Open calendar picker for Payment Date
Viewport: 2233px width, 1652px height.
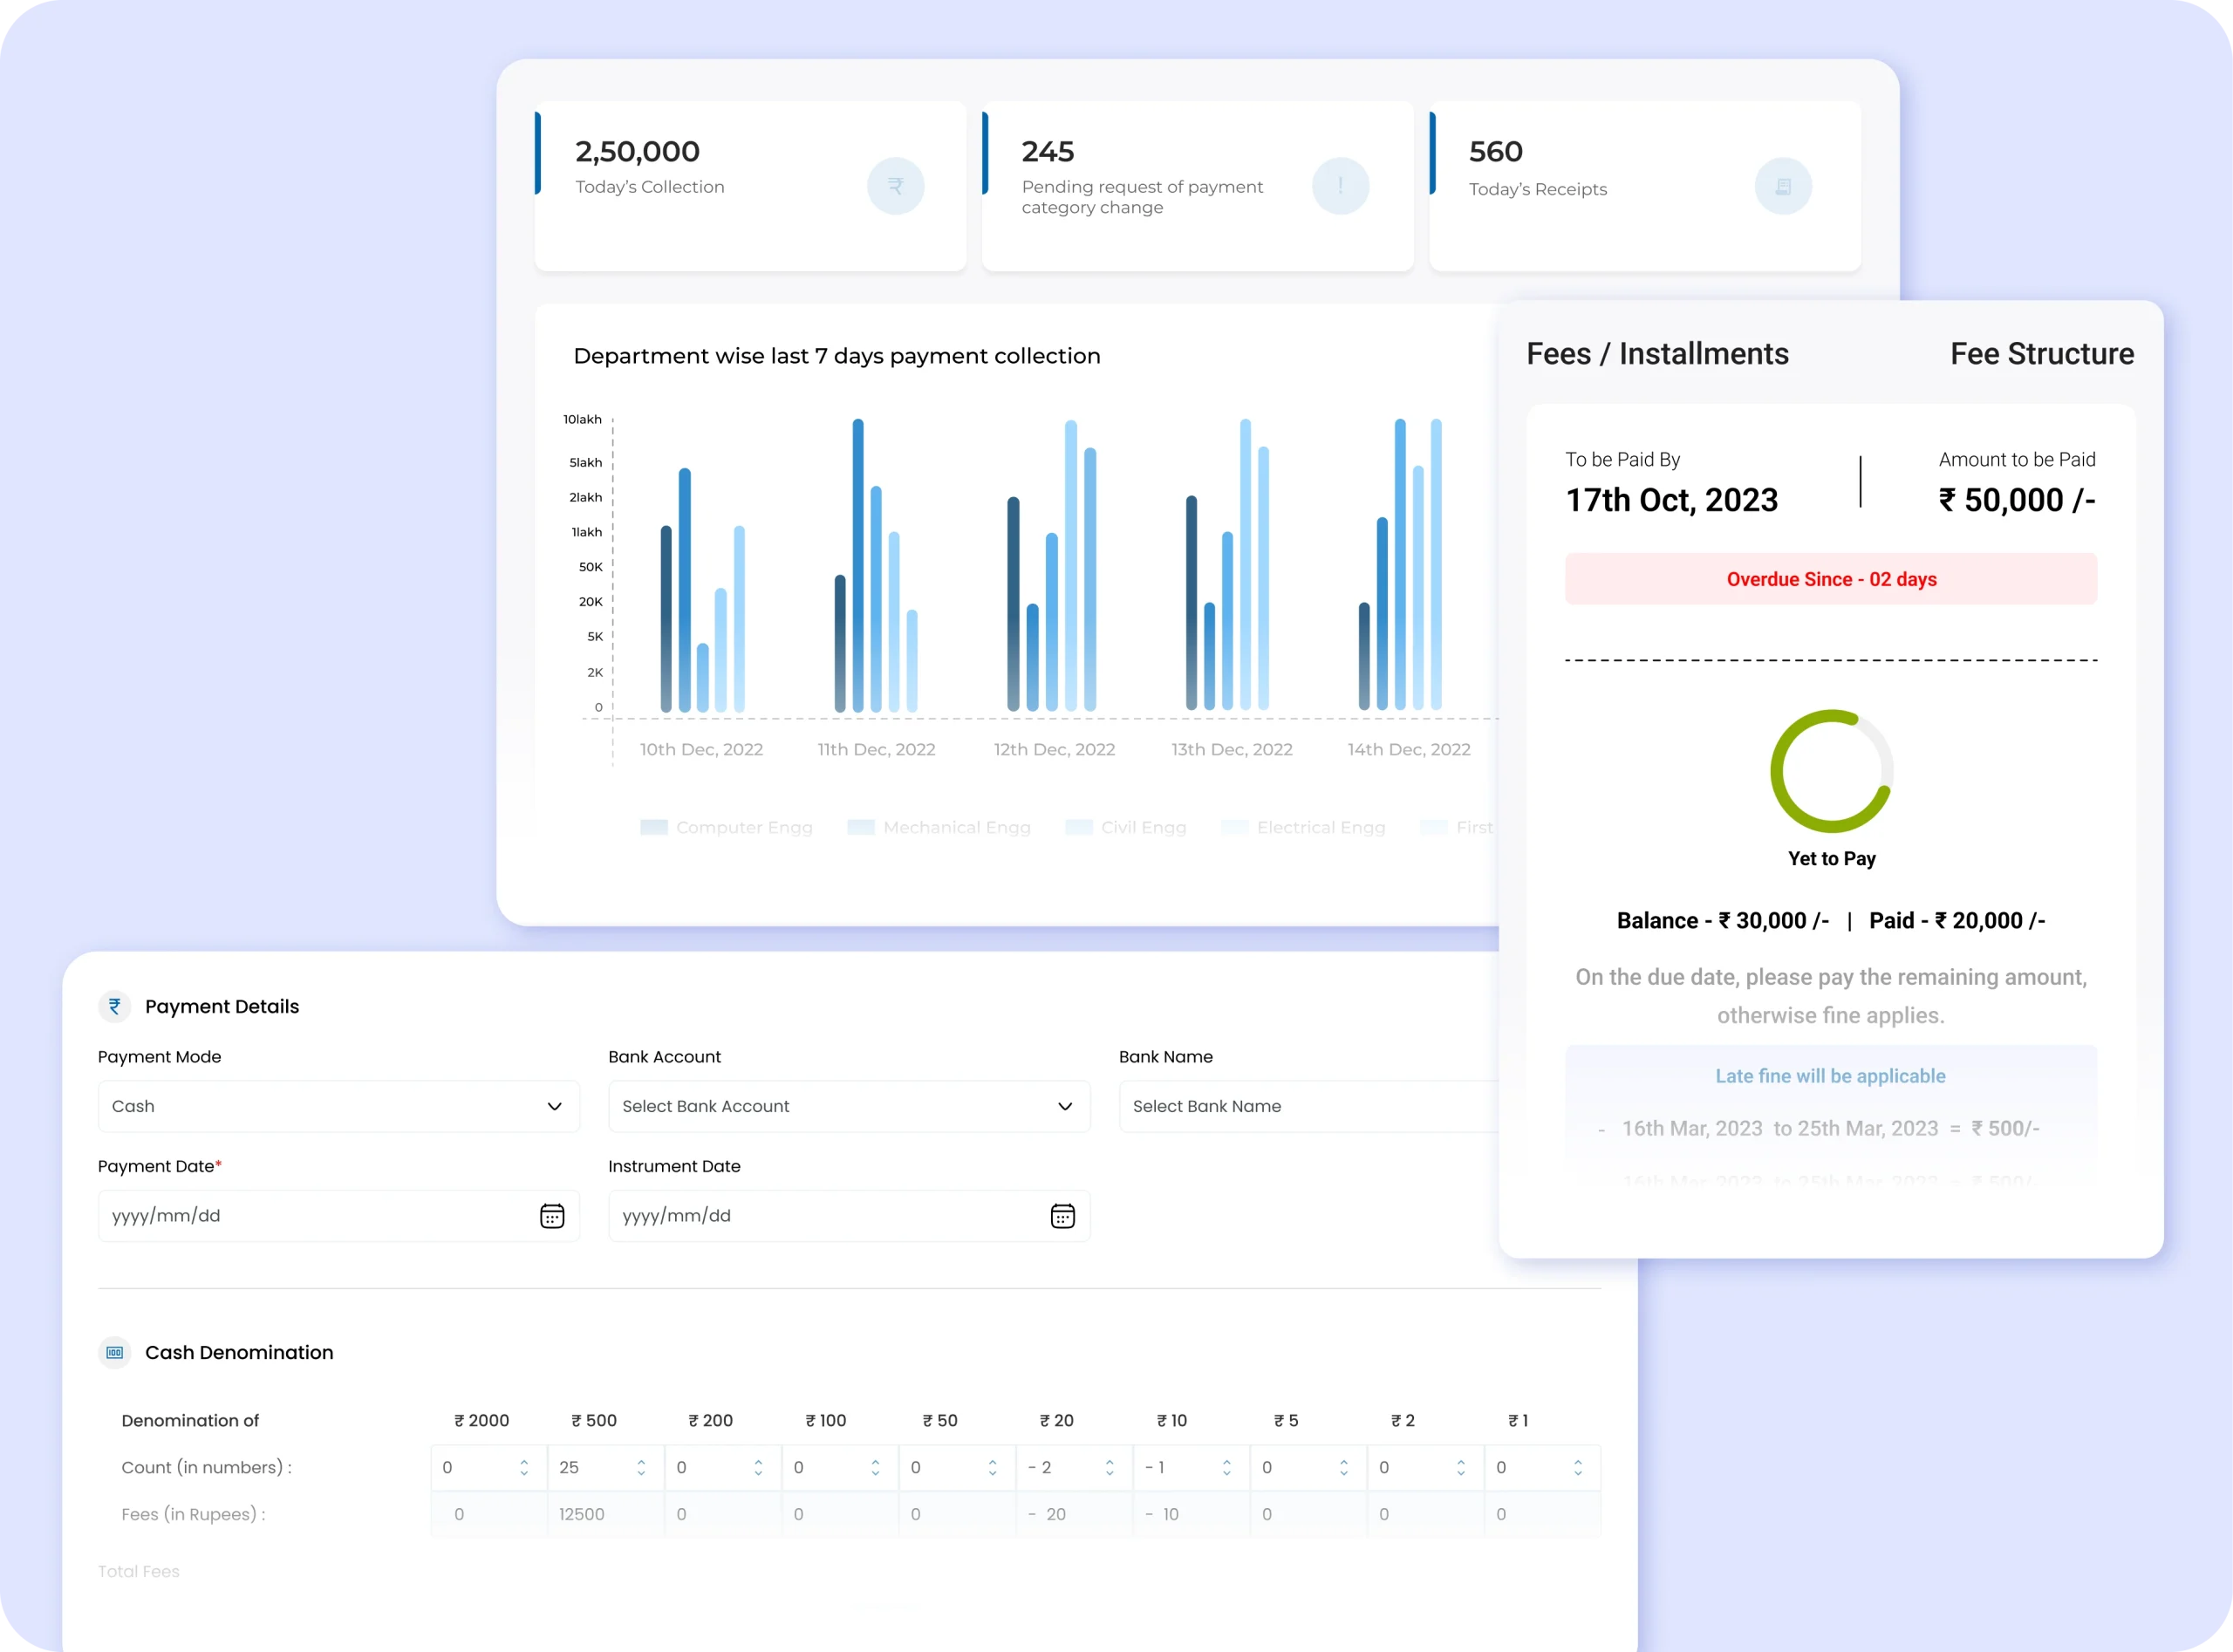[552, 1216]
